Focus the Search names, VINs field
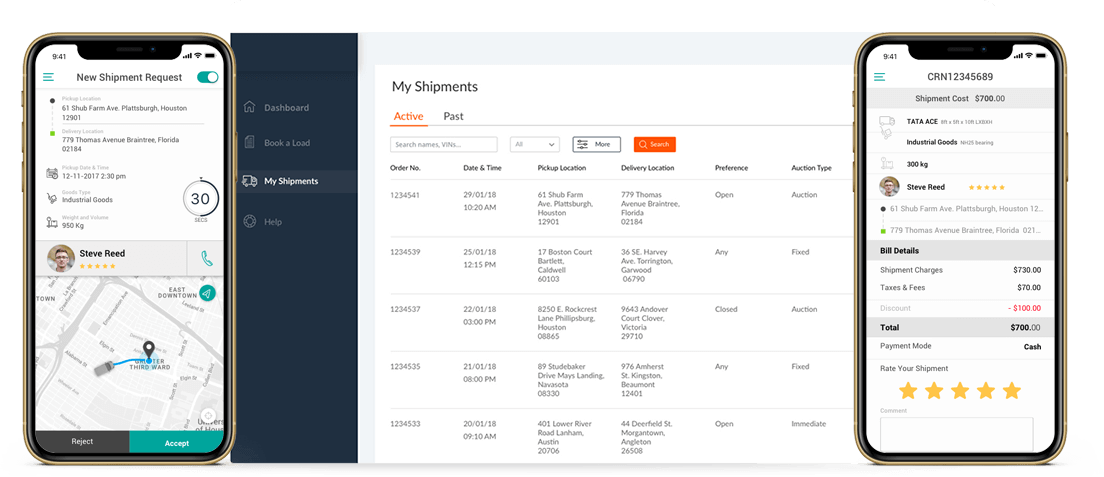The height and width of the screenshot is (477, 1104). click(444, 144)
